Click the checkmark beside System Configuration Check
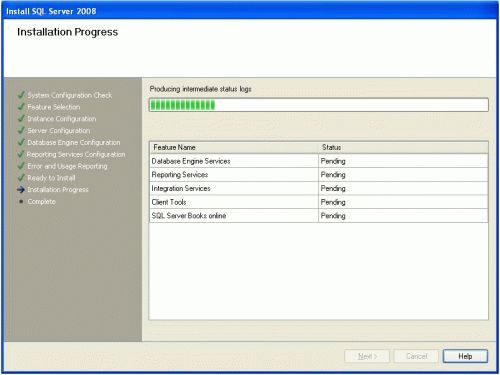This screenshot has width=500, height=375. (x=21, y=95)
